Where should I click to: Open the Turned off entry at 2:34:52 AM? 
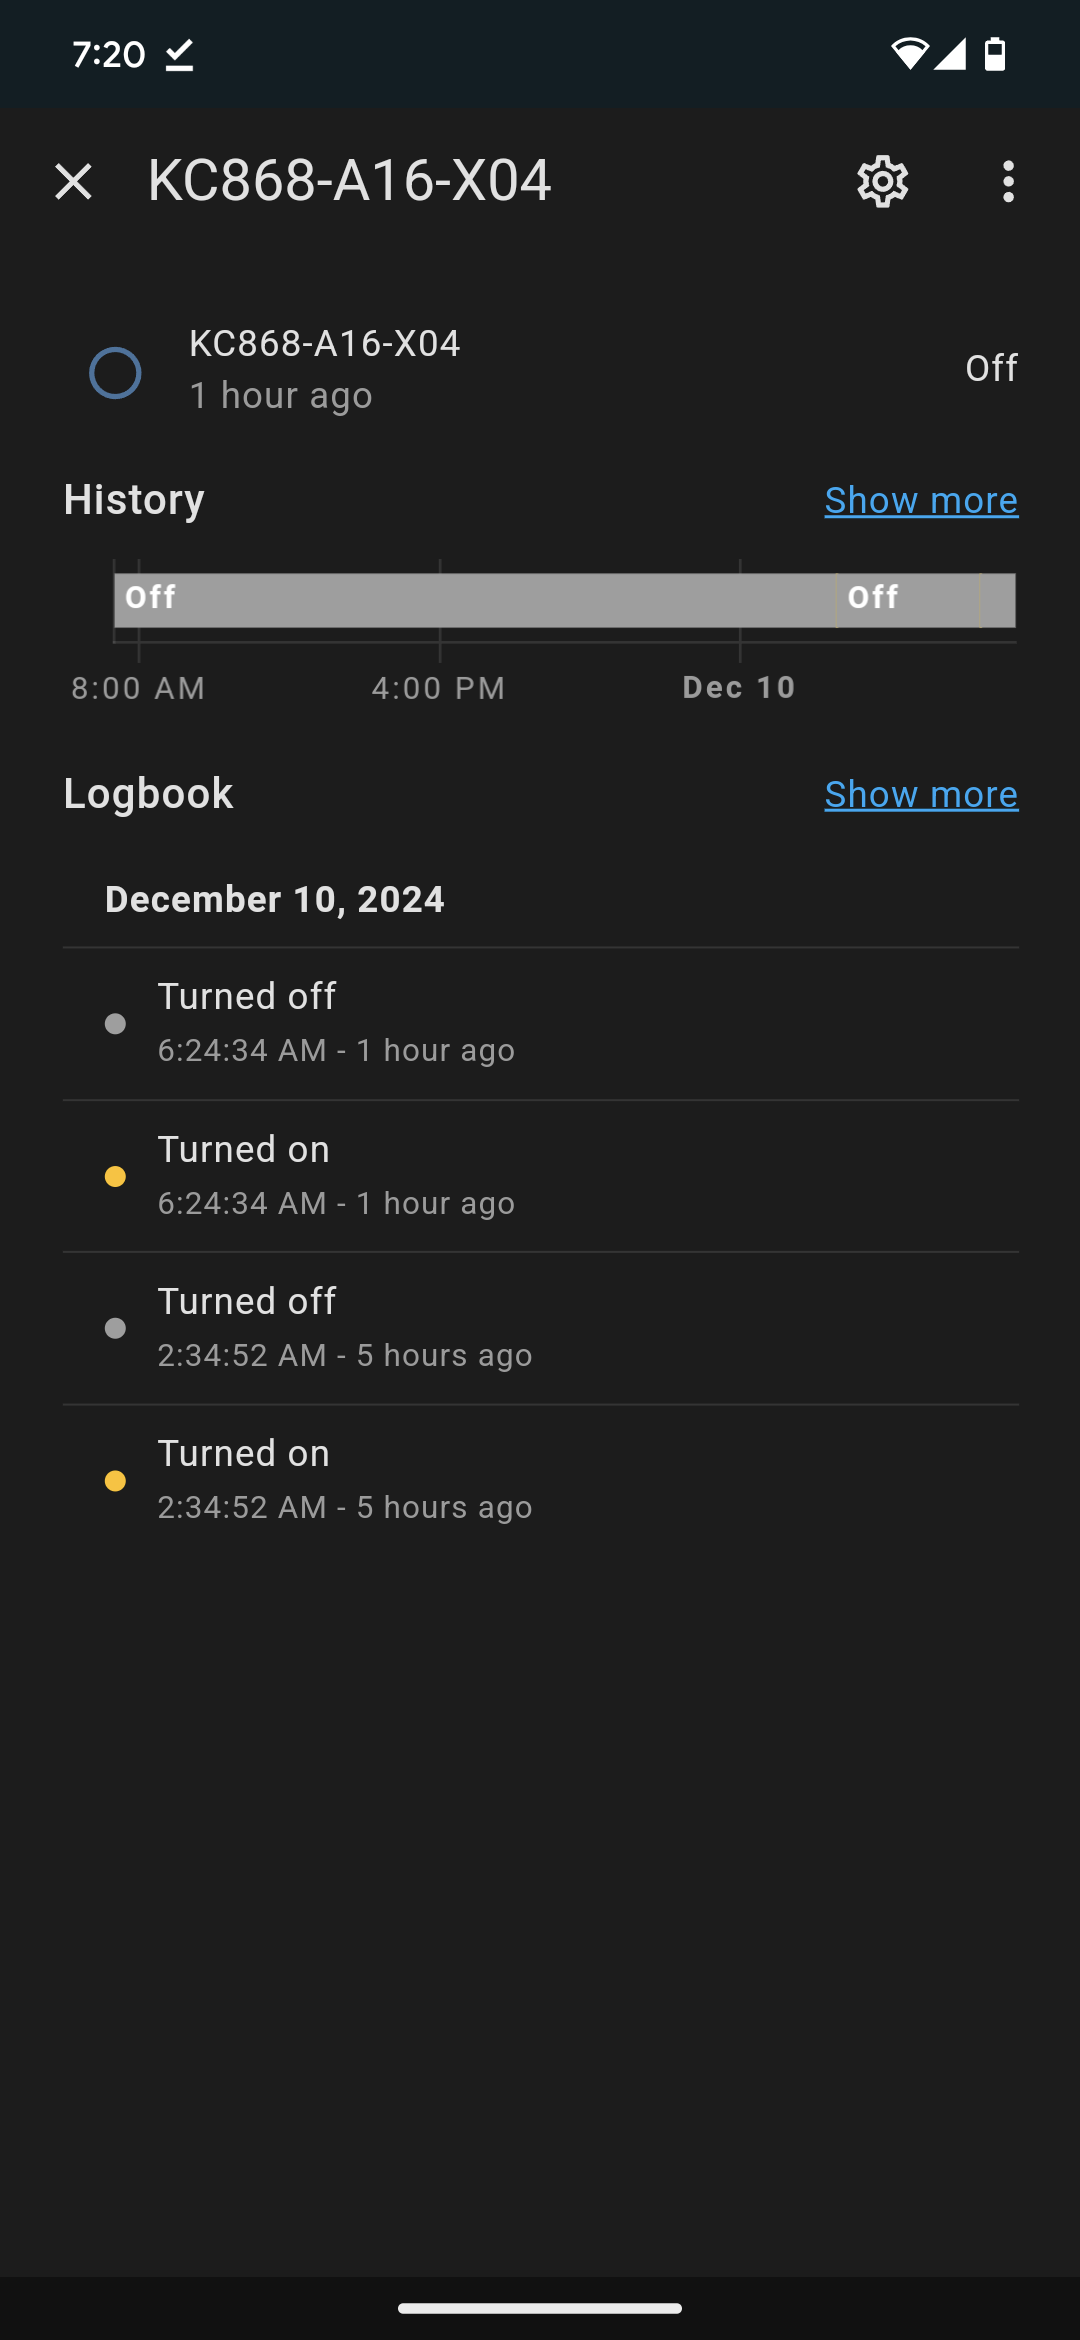coord(540,1328)
